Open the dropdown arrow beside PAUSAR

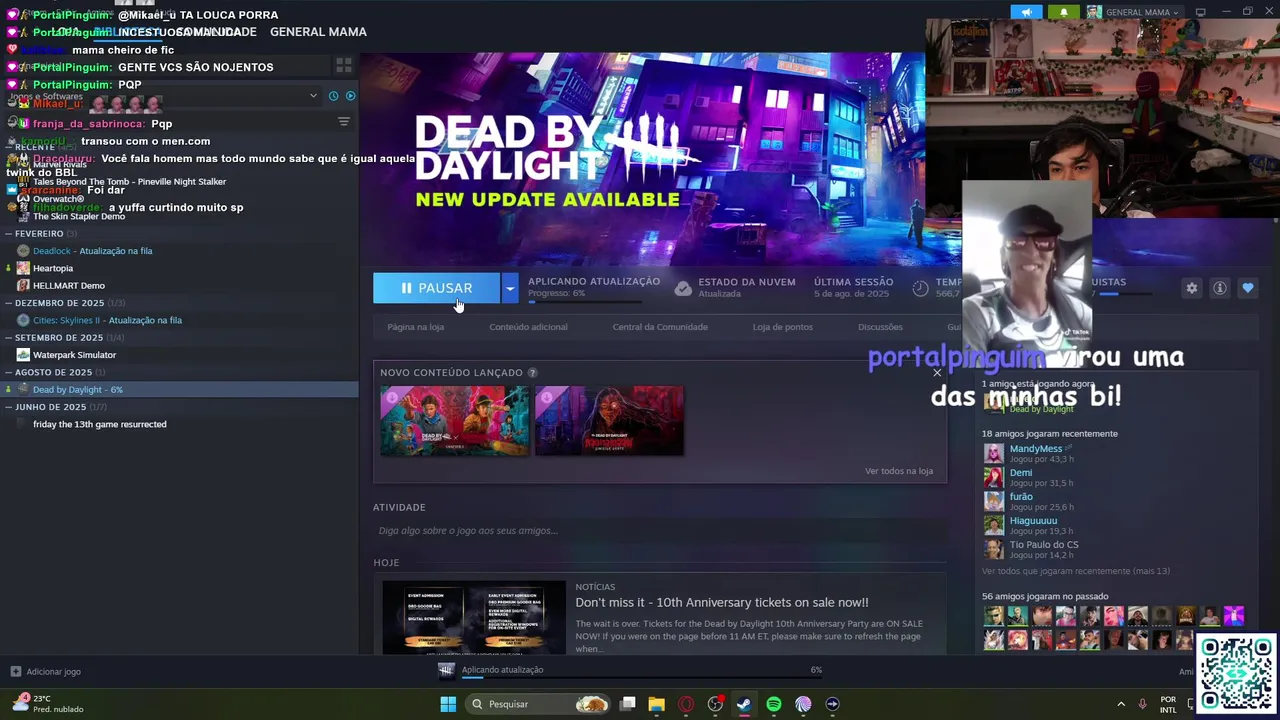tap(510, 288)
